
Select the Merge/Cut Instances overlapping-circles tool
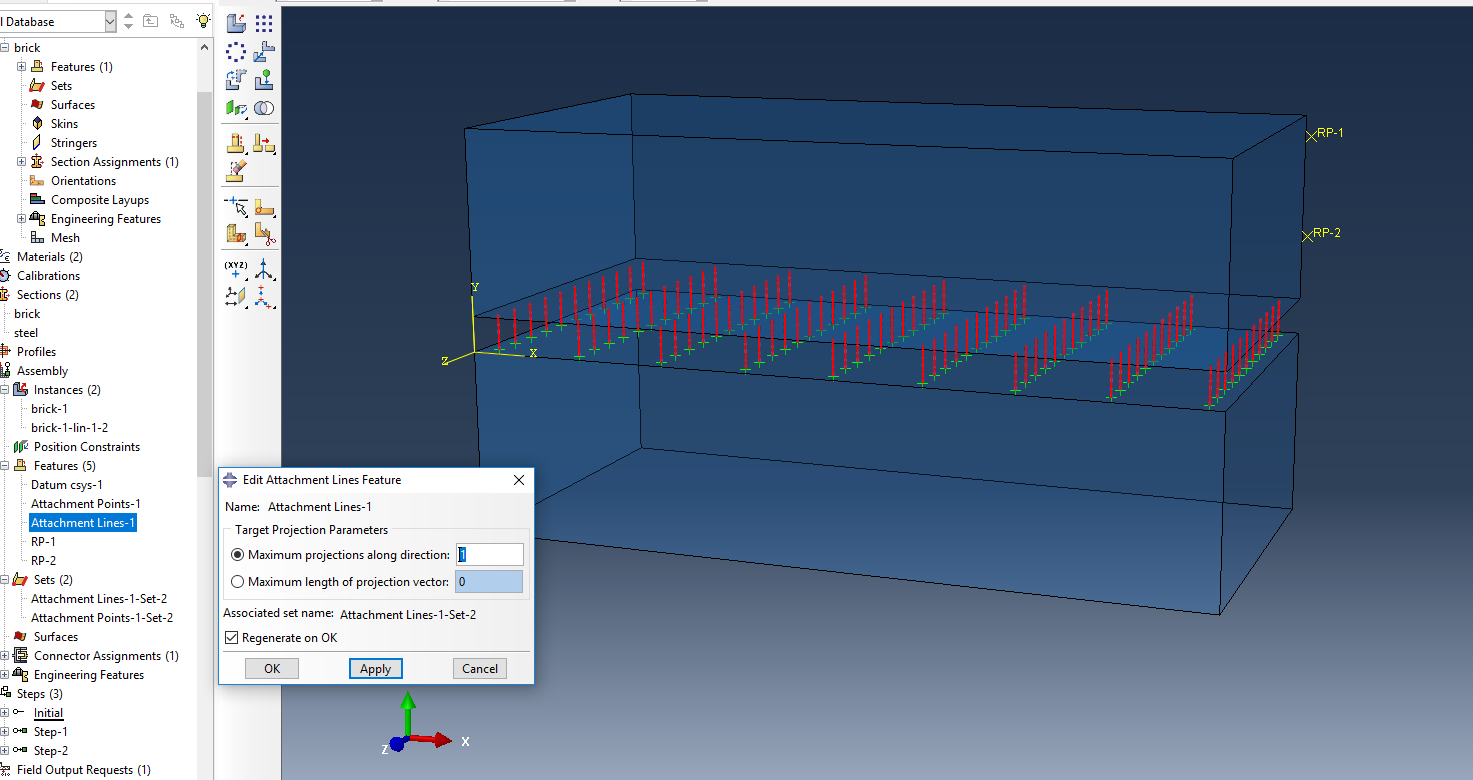[x=264, y=107]
